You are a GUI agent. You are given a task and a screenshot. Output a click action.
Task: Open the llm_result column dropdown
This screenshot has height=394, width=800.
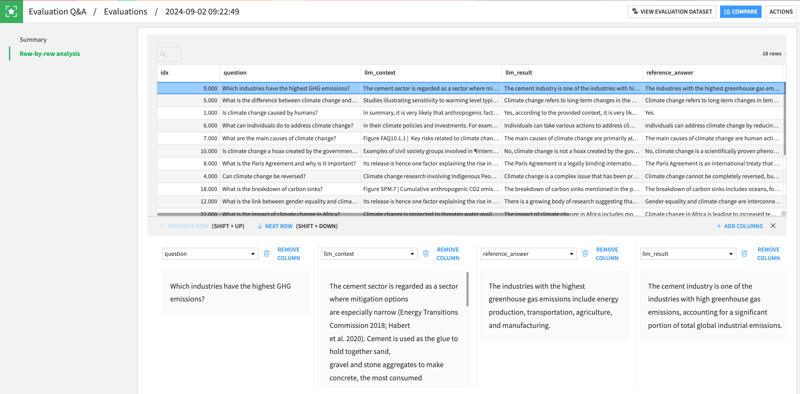tap(688, 254)
